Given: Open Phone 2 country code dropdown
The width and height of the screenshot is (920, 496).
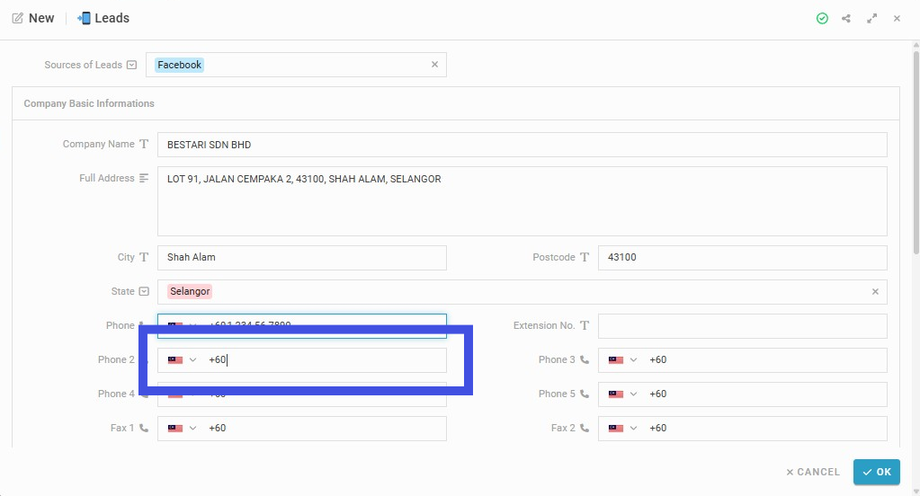Looking at the screenshot, I should [182, 360].
